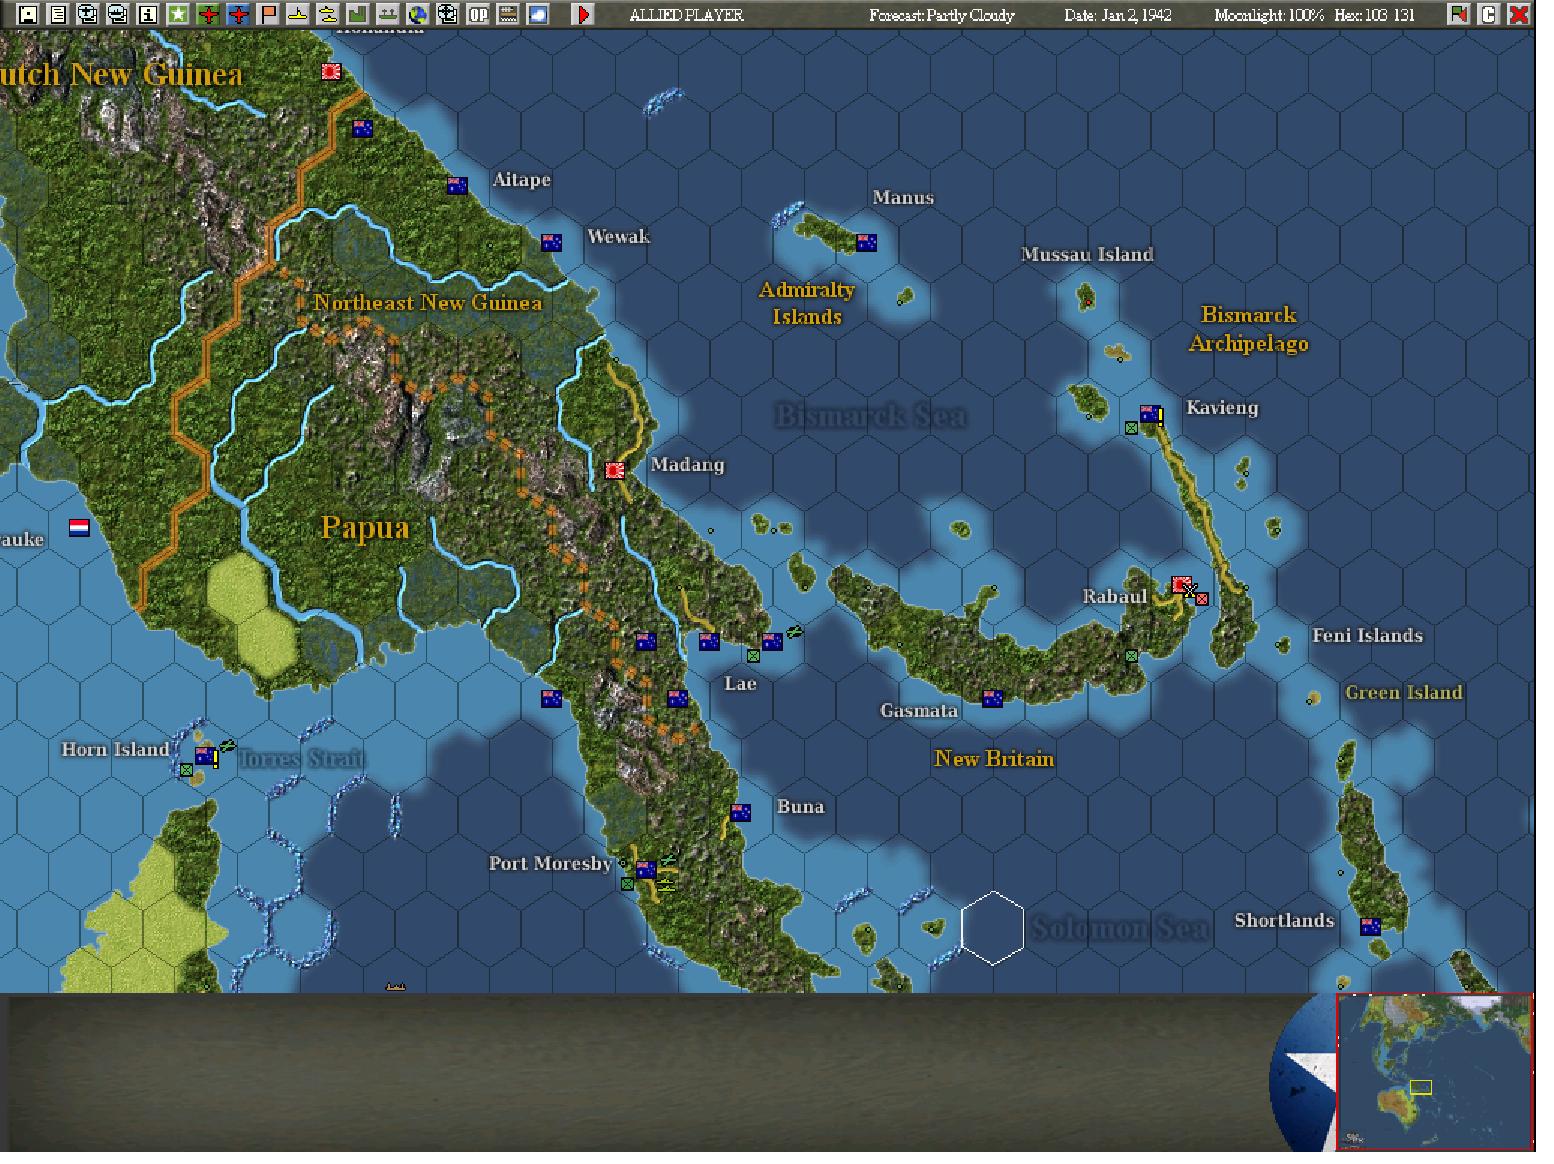The image size is (1554, 1164).
Task: Click the 'Moonlight: 100%' status text
Action: click(1268, 15)
